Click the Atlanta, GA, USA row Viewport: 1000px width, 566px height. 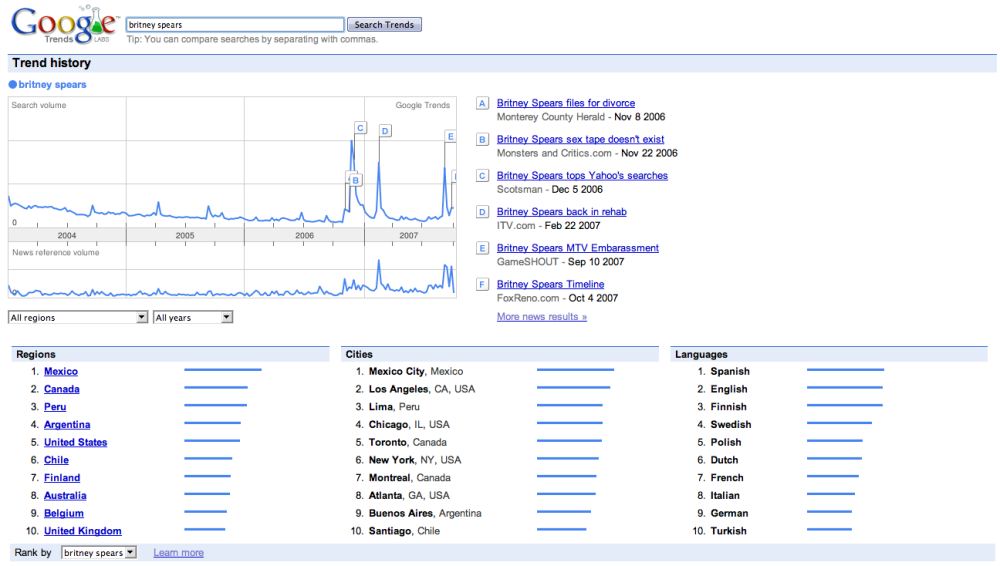coord(409,496)
